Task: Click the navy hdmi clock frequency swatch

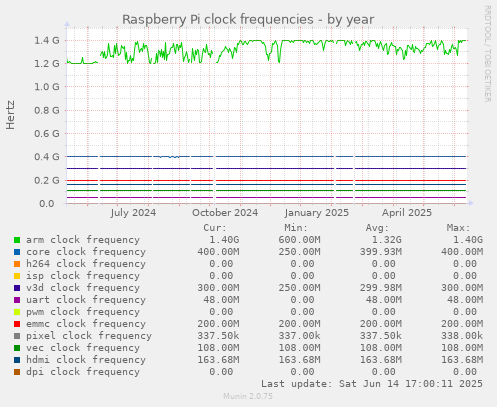Action: (x=17, y=360)
